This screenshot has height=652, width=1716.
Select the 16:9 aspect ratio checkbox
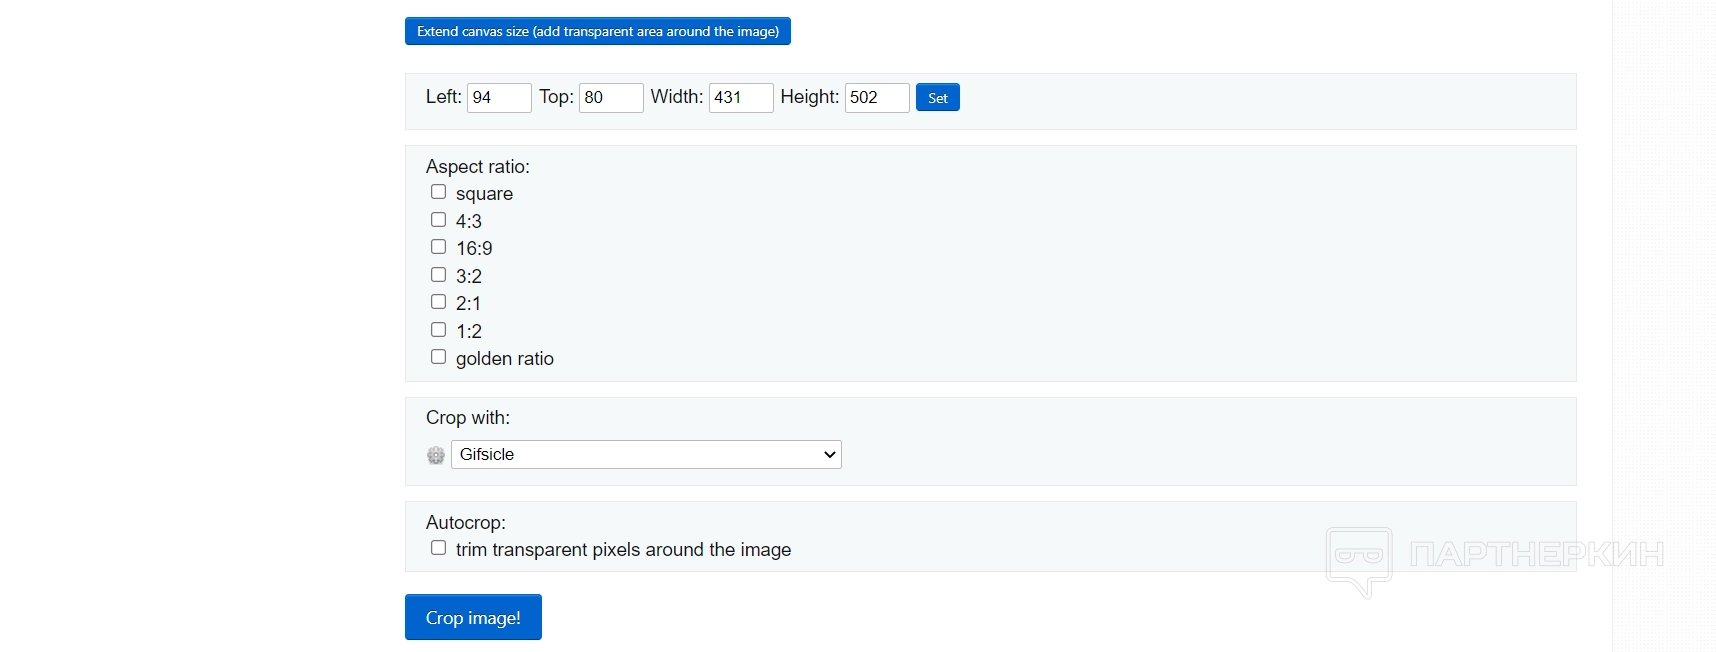(x=438, y=247)
